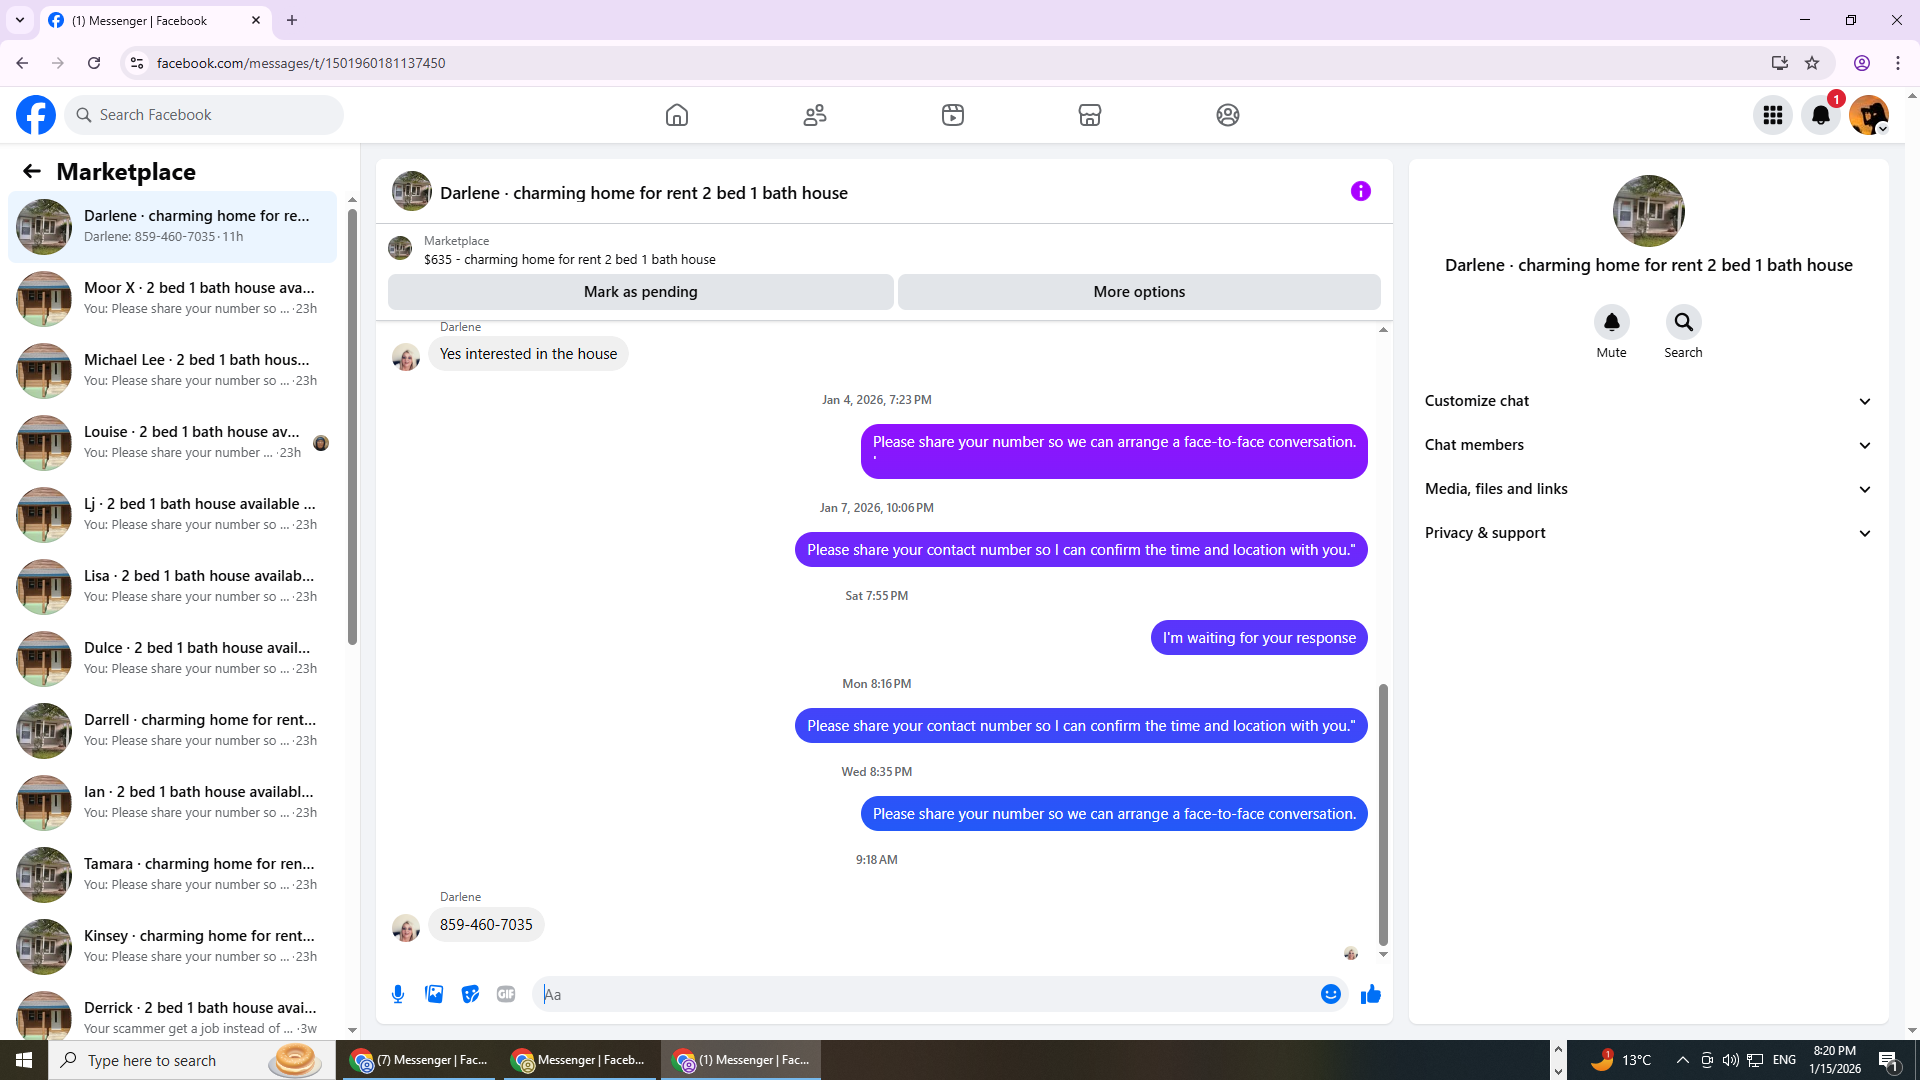Open the Facebook apps grid menu
Screen dimensions: 1920x1080
tap(1773, 115)
